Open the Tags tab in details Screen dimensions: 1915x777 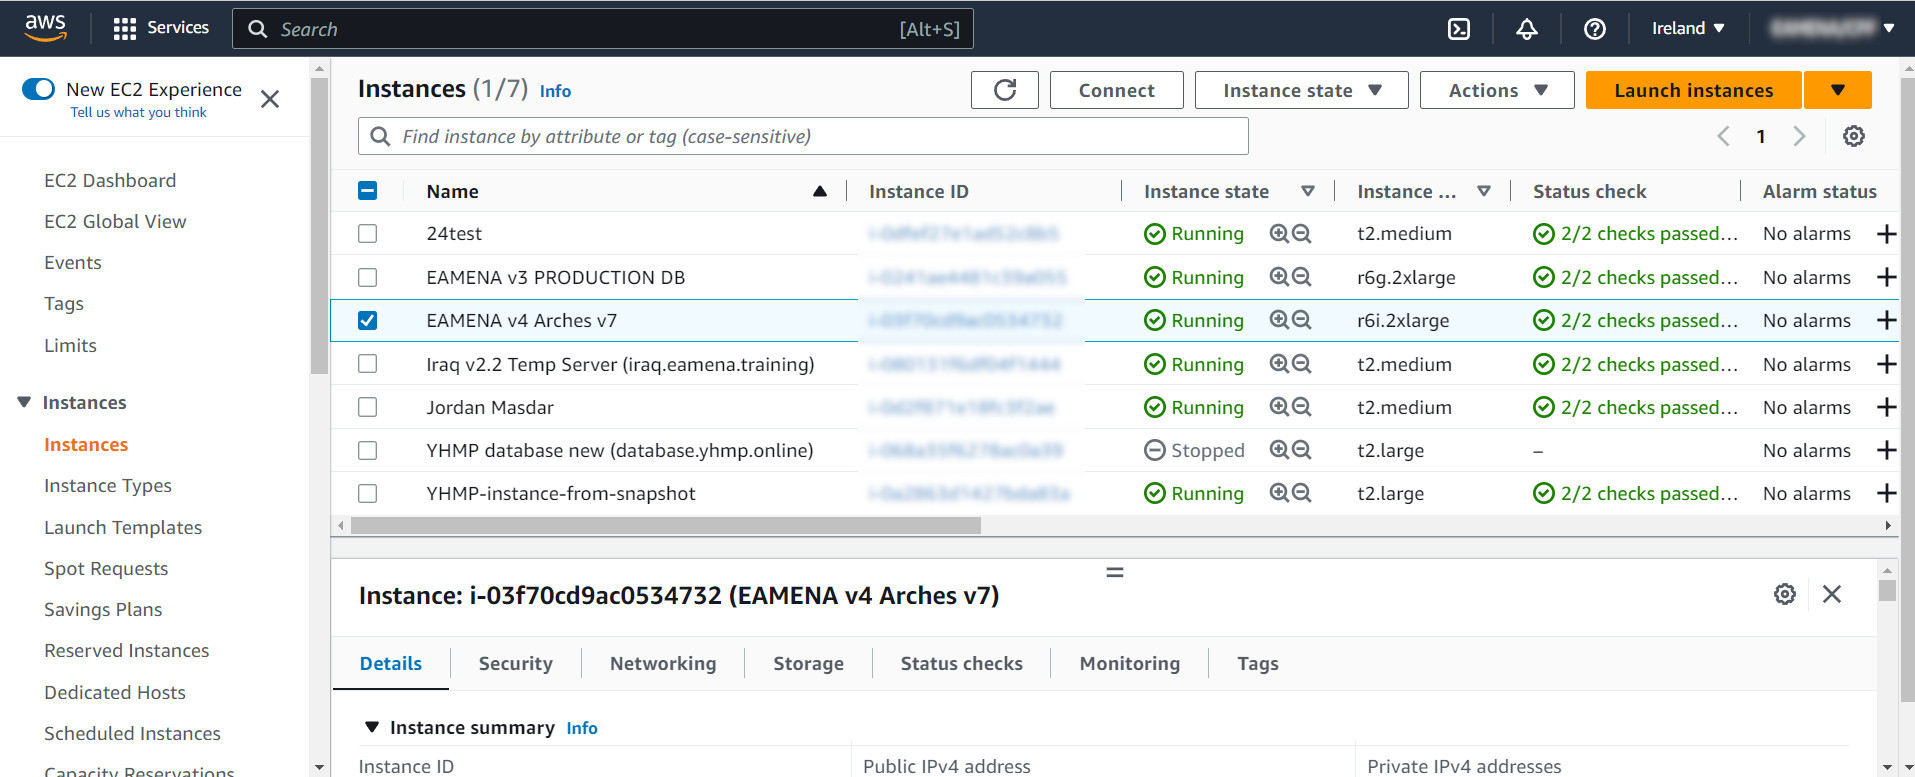coord(1258,663)
